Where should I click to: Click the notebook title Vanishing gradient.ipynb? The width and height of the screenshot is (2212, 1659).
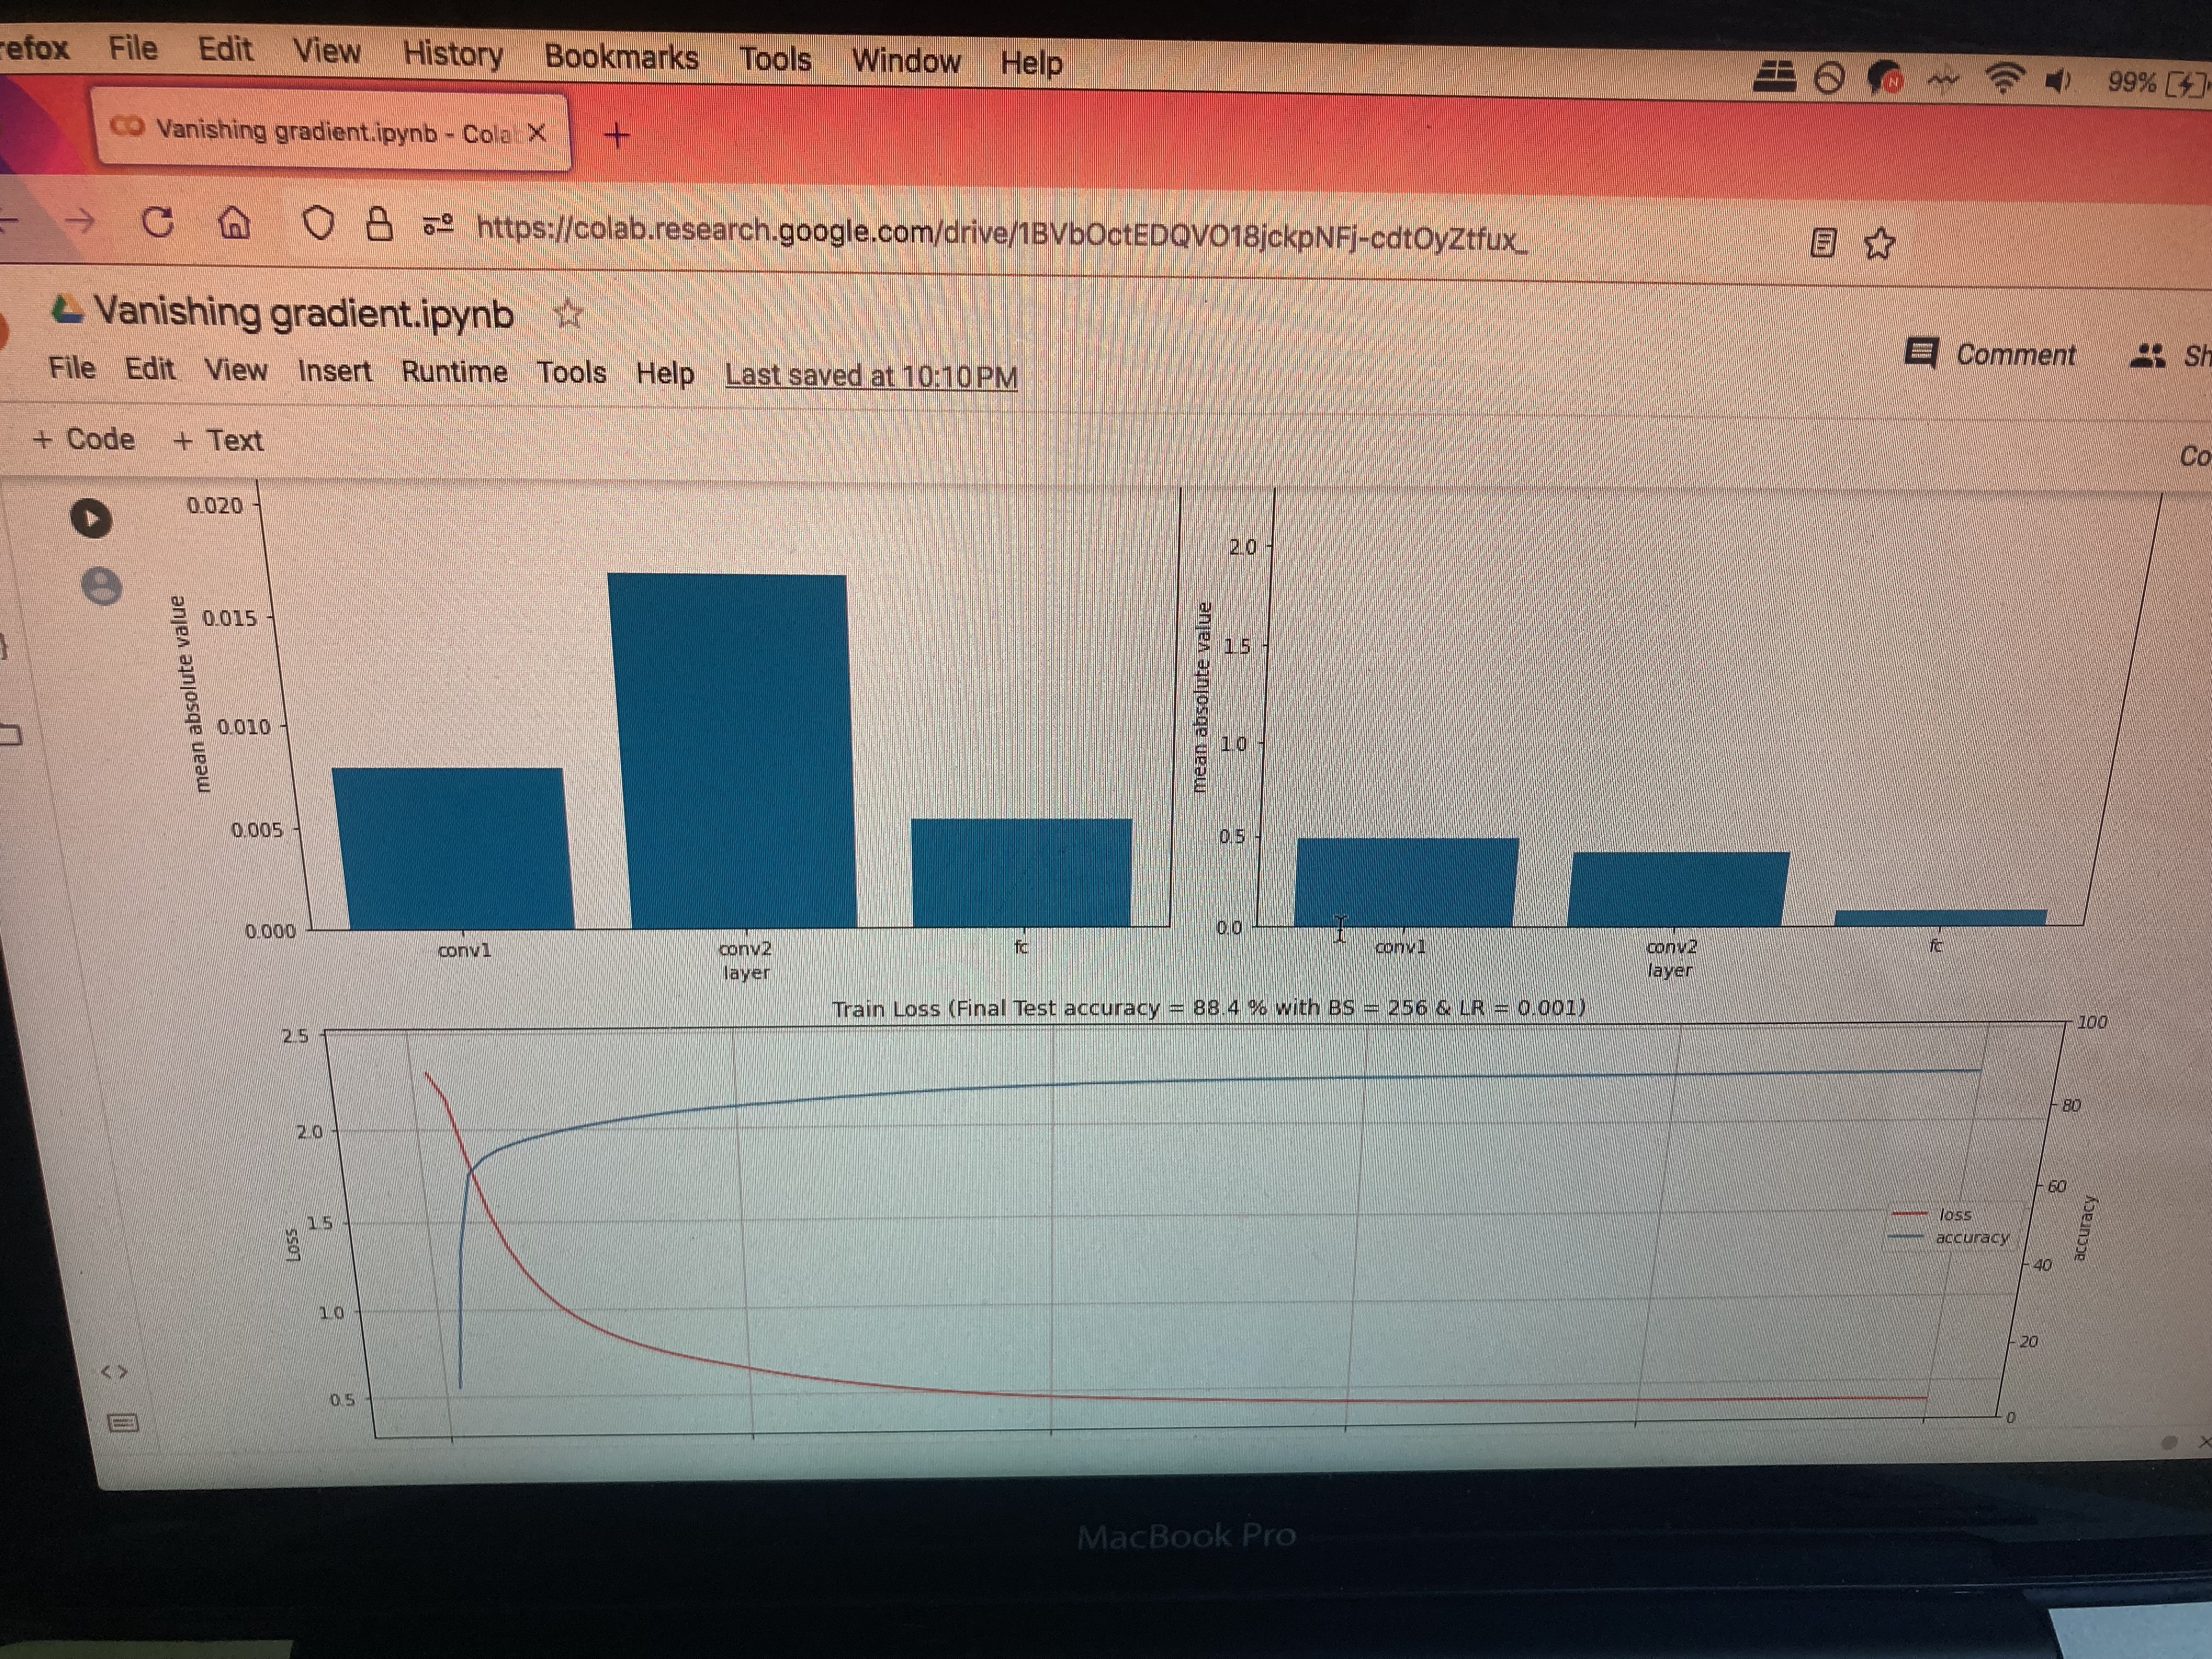point(304,313)
